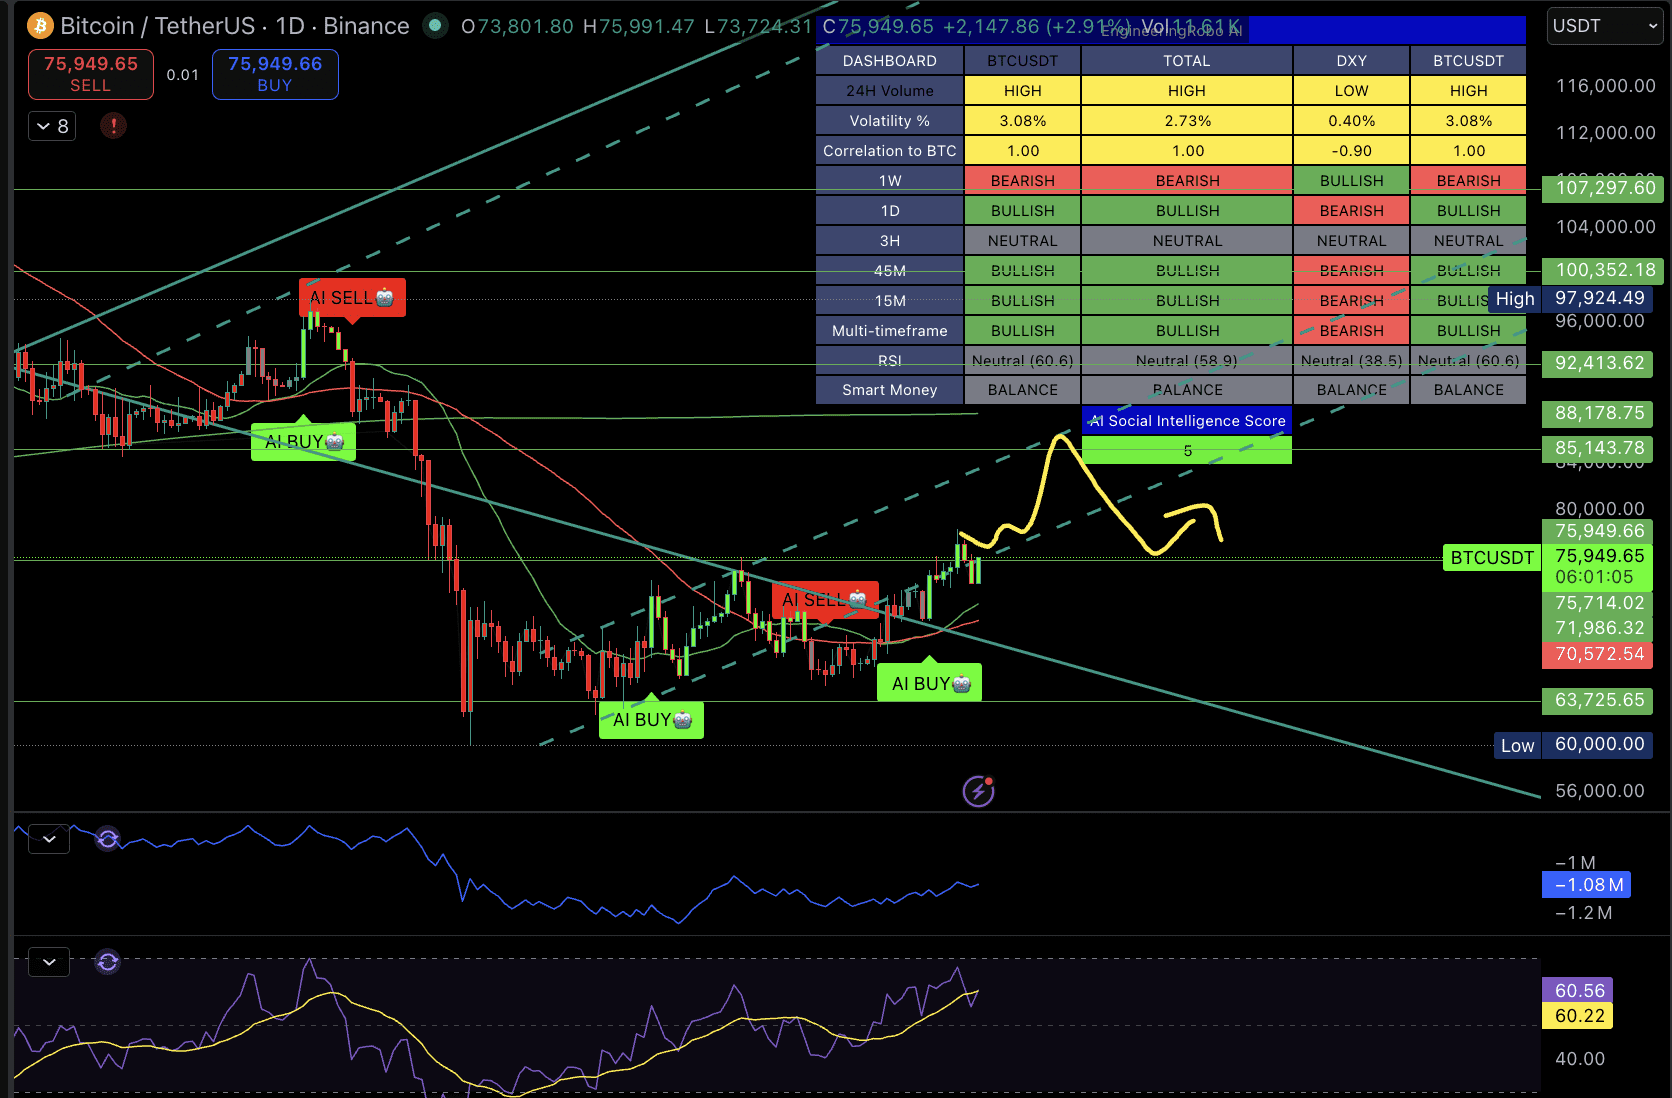Click the AI Social Intelligence Score bar
Image resolution: width=1672 pixels, height=1098 pixels.
pyautogui.click(x=1186, y=421)
